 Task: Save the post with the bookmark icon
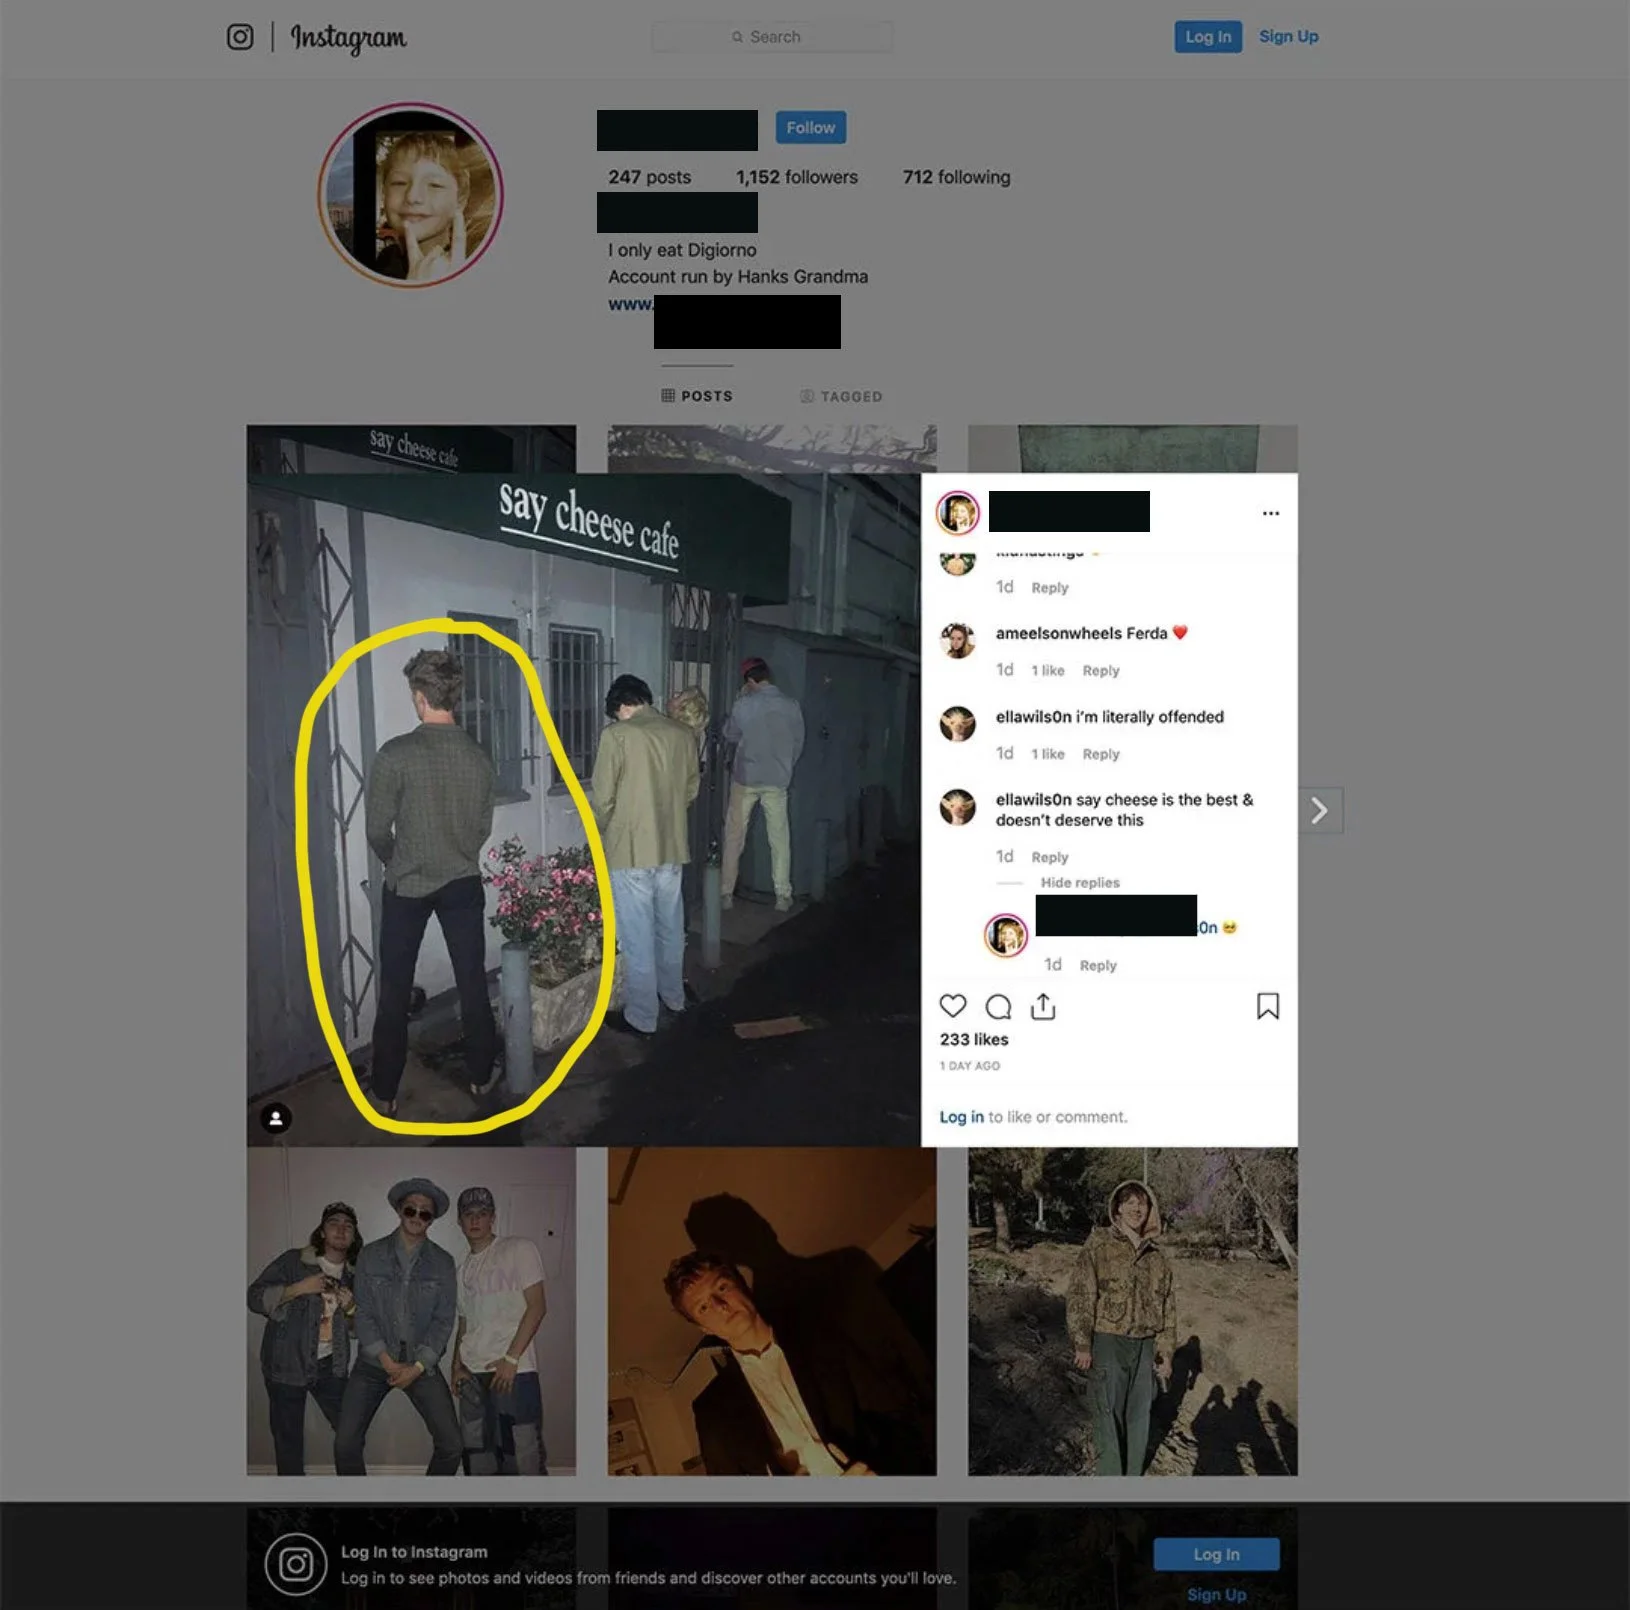1268,1006
